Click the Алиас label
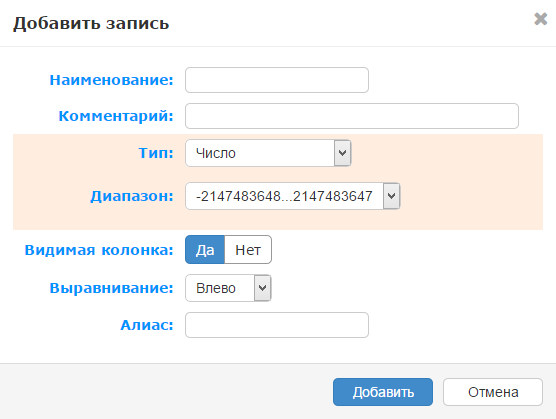The width and height of the screenshot is (556, 419). (x=147, y=325)
